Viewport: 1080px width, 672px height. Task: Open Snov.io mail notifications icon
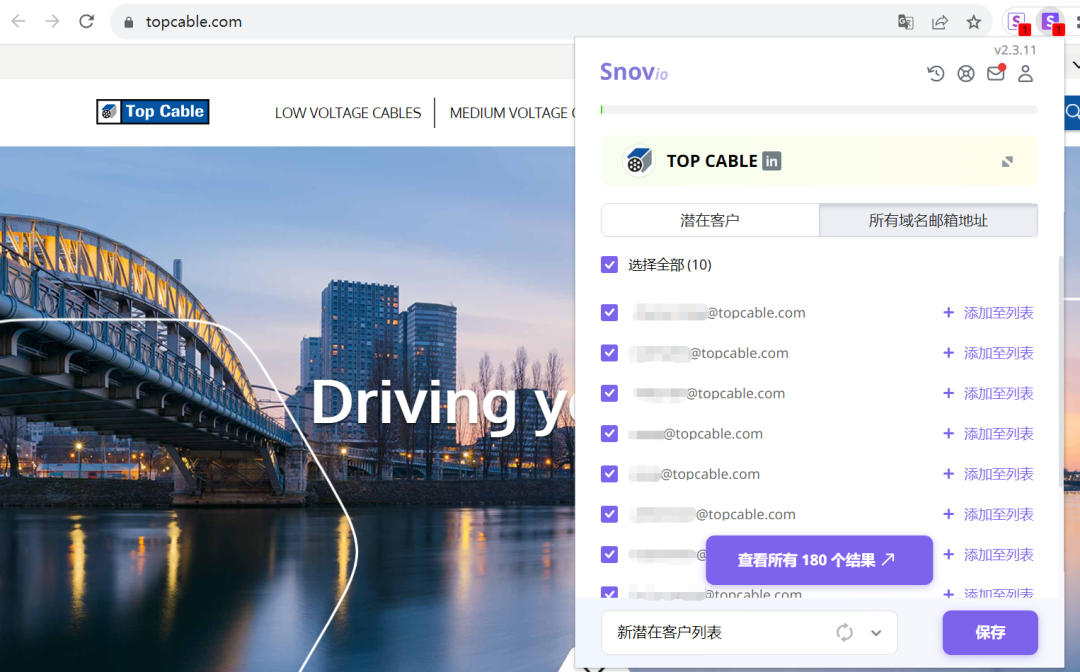coord(996,72)
